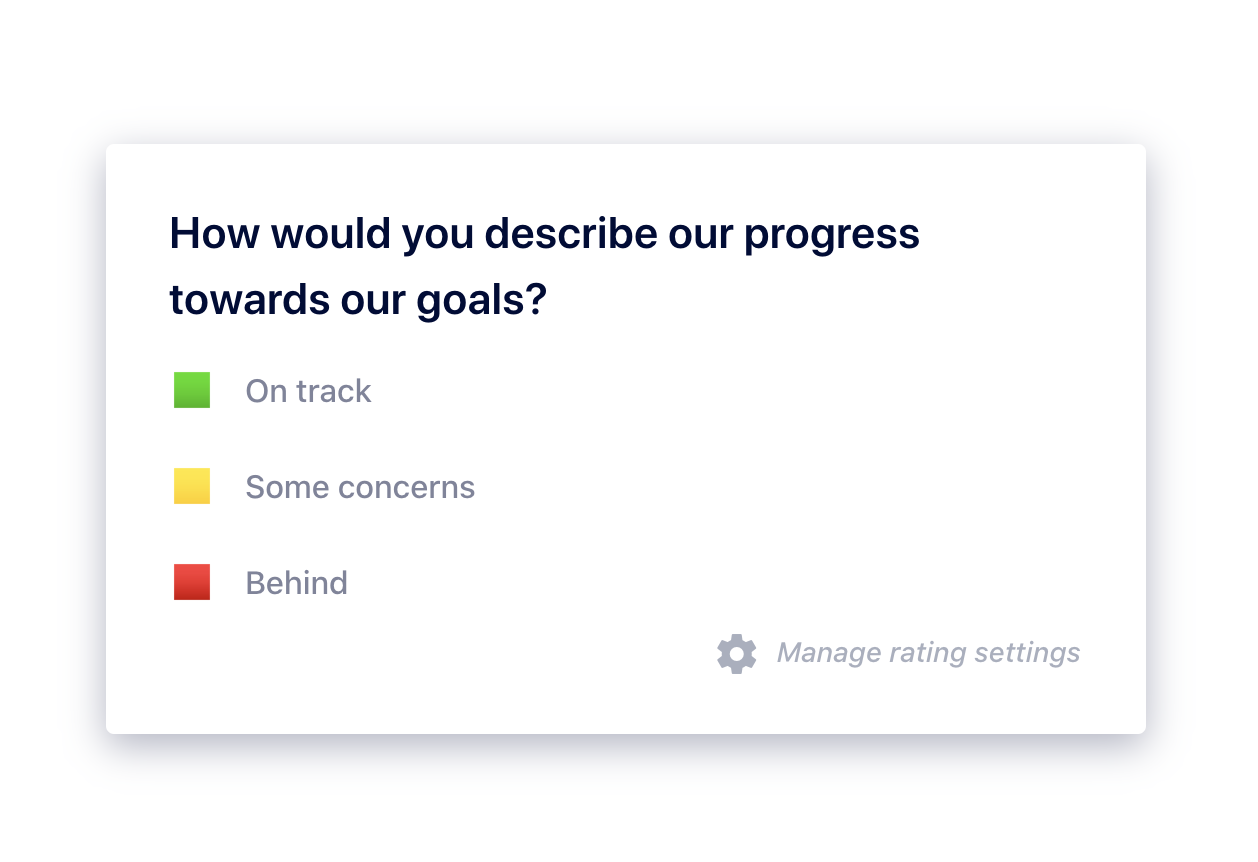Mark progress as red Behind
Viewport: 1258px width, 862px height.
[x=261, y=582]
